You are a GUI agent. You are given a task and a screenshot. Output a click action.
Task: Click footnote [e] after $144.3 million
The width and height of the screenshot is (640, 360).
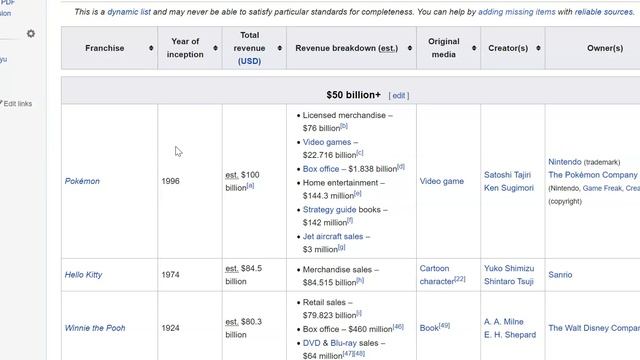[358, 193]
